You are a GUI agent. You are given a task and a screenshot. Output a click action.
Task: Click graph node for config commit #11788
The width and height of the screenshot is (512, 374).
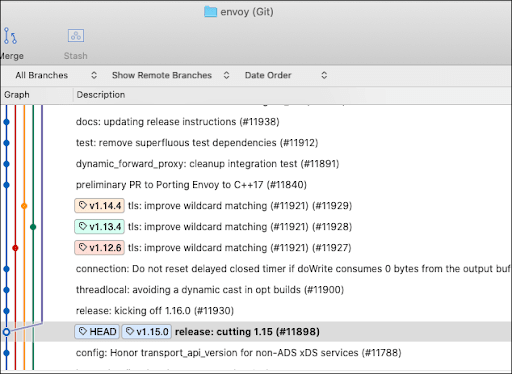pos(6,353)
